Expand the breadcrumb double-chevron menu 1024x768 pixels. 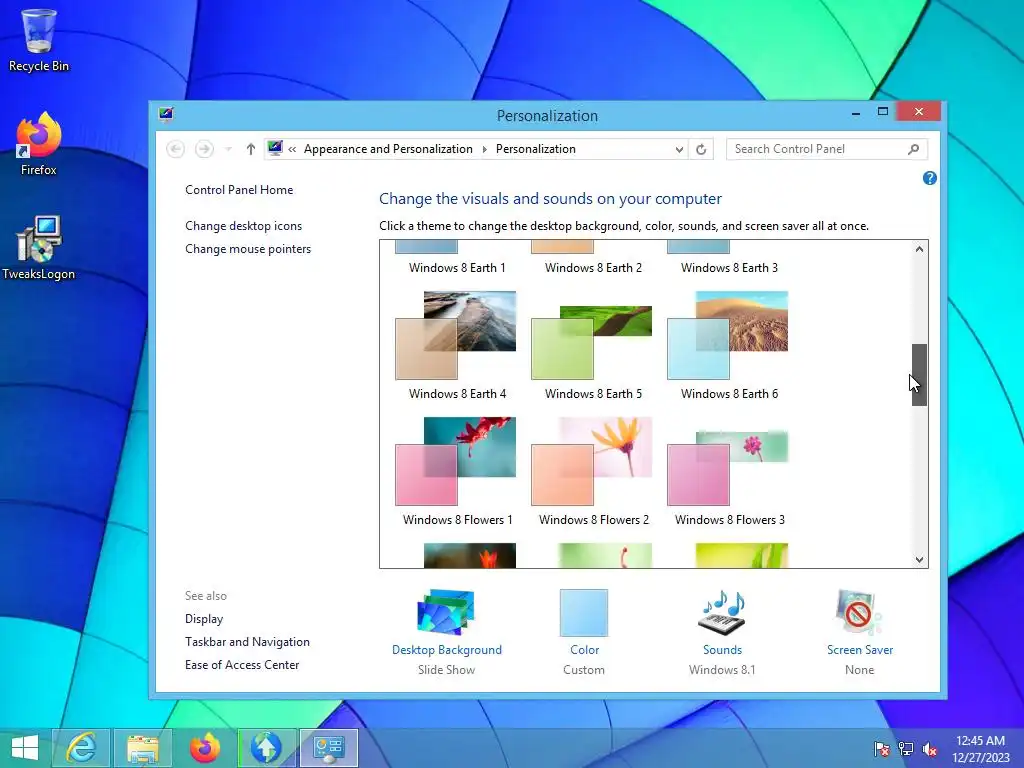(x=292, y=150)
